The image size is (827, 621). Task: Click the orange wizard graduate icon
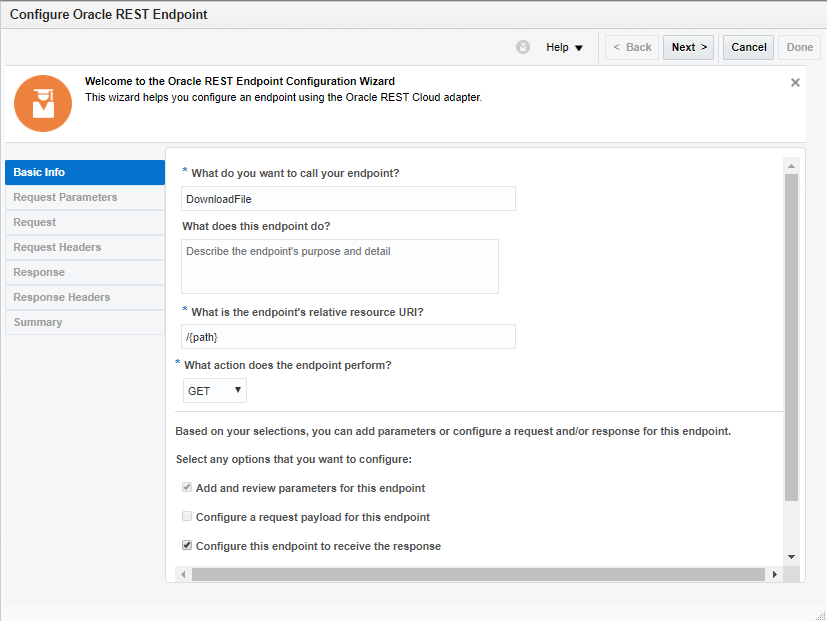43,103
